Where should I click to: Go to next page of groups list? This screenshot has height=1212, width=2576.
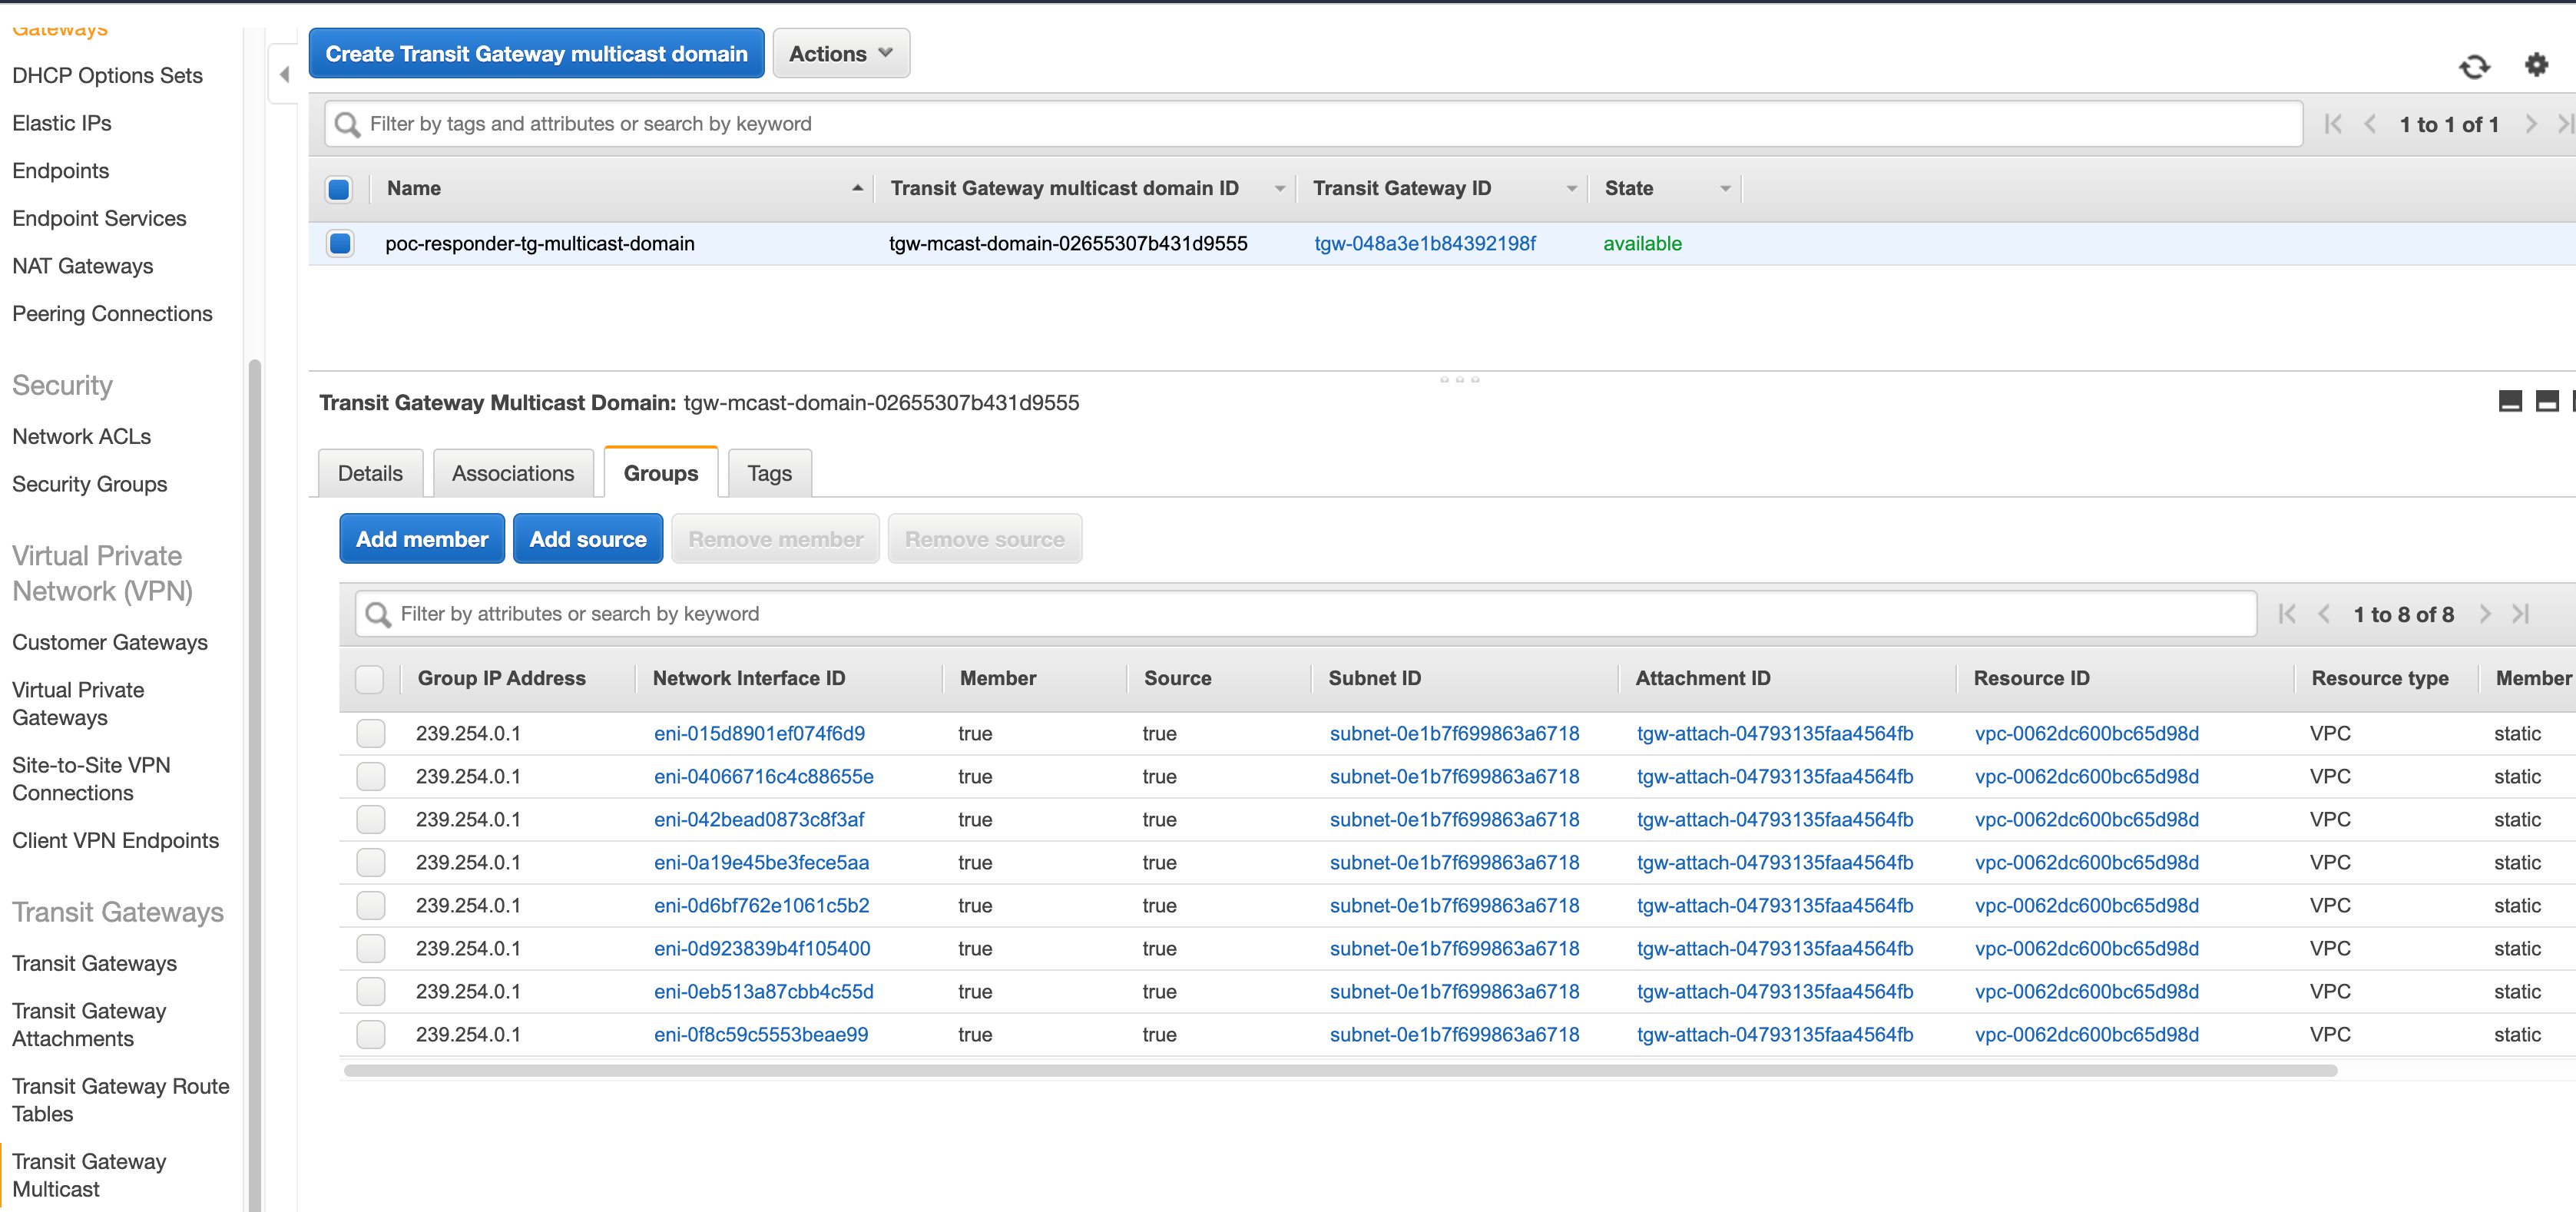[2485, 614]
